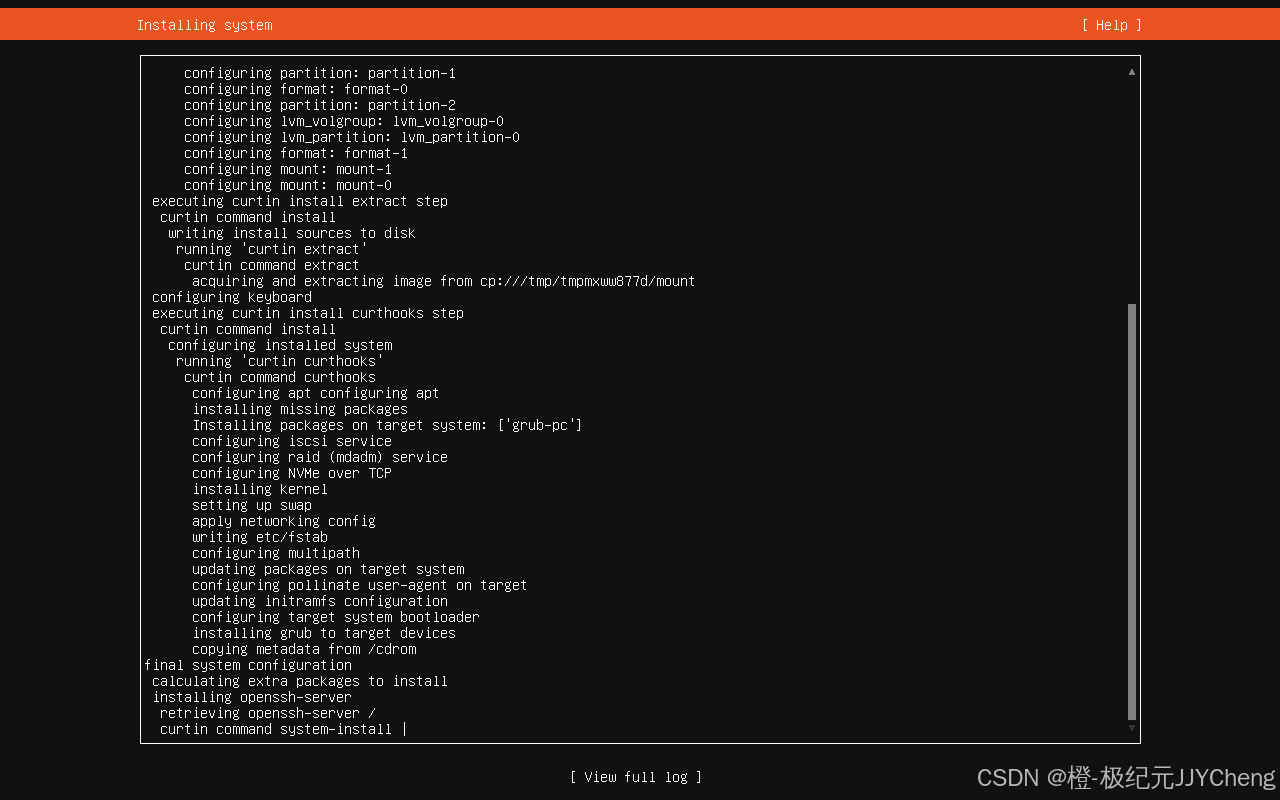
Task: Click the log scrollbar thumb
Action: tap(1132, 512)
